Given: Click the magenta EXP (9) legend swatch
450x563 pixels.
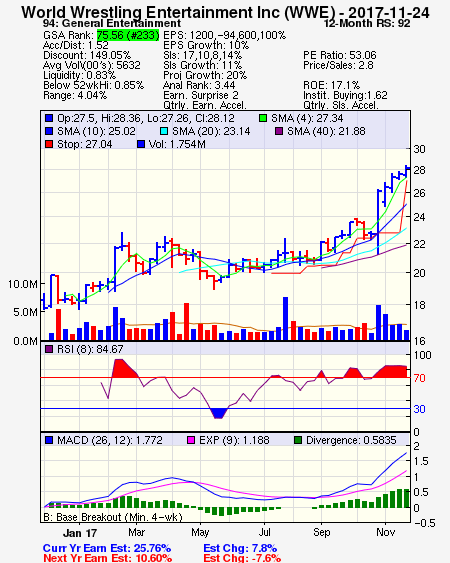Looking at the screenshot, I should (191, 440).
